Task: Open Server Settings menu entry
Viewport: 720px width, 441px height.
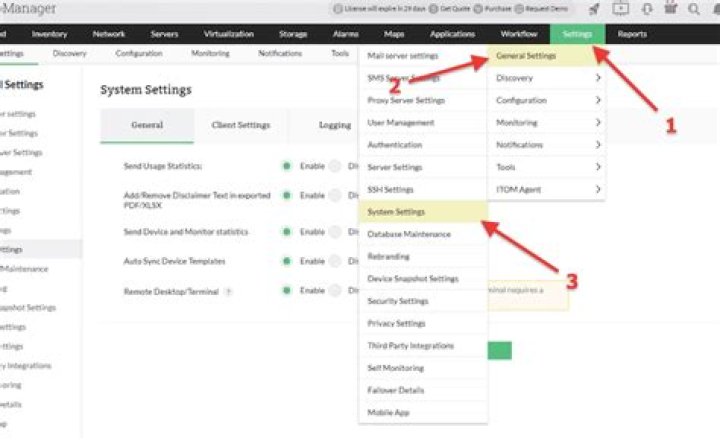Action: point(422,167)
